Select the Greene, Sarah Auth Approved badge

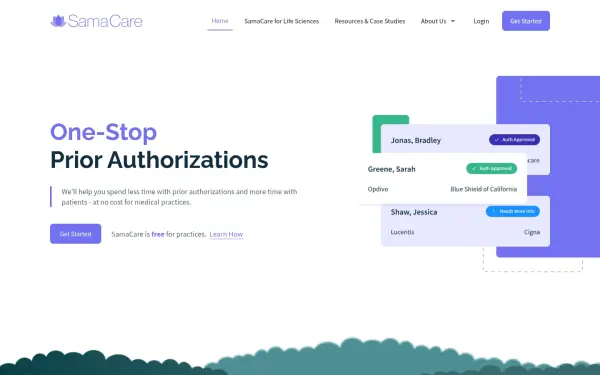pyautogui.click(x=491, y=168)
